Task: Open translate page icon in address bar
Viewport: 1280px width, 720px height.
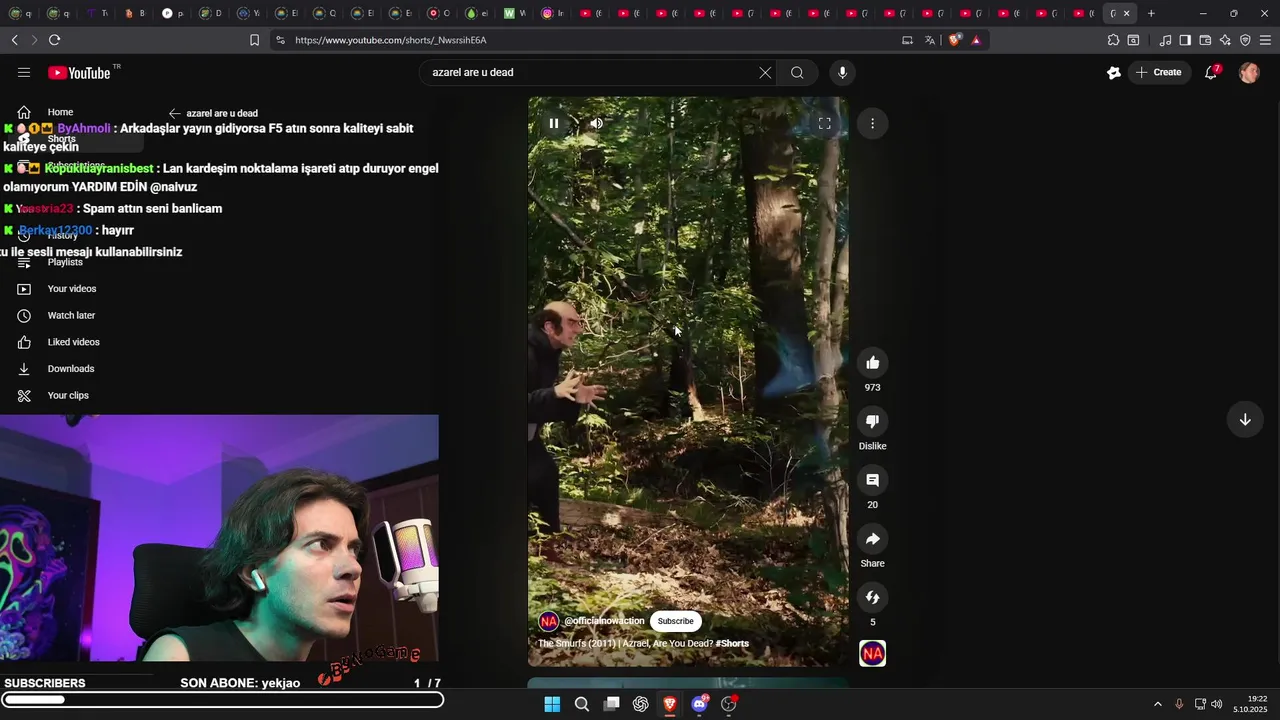Action: [x=929, y=40]
